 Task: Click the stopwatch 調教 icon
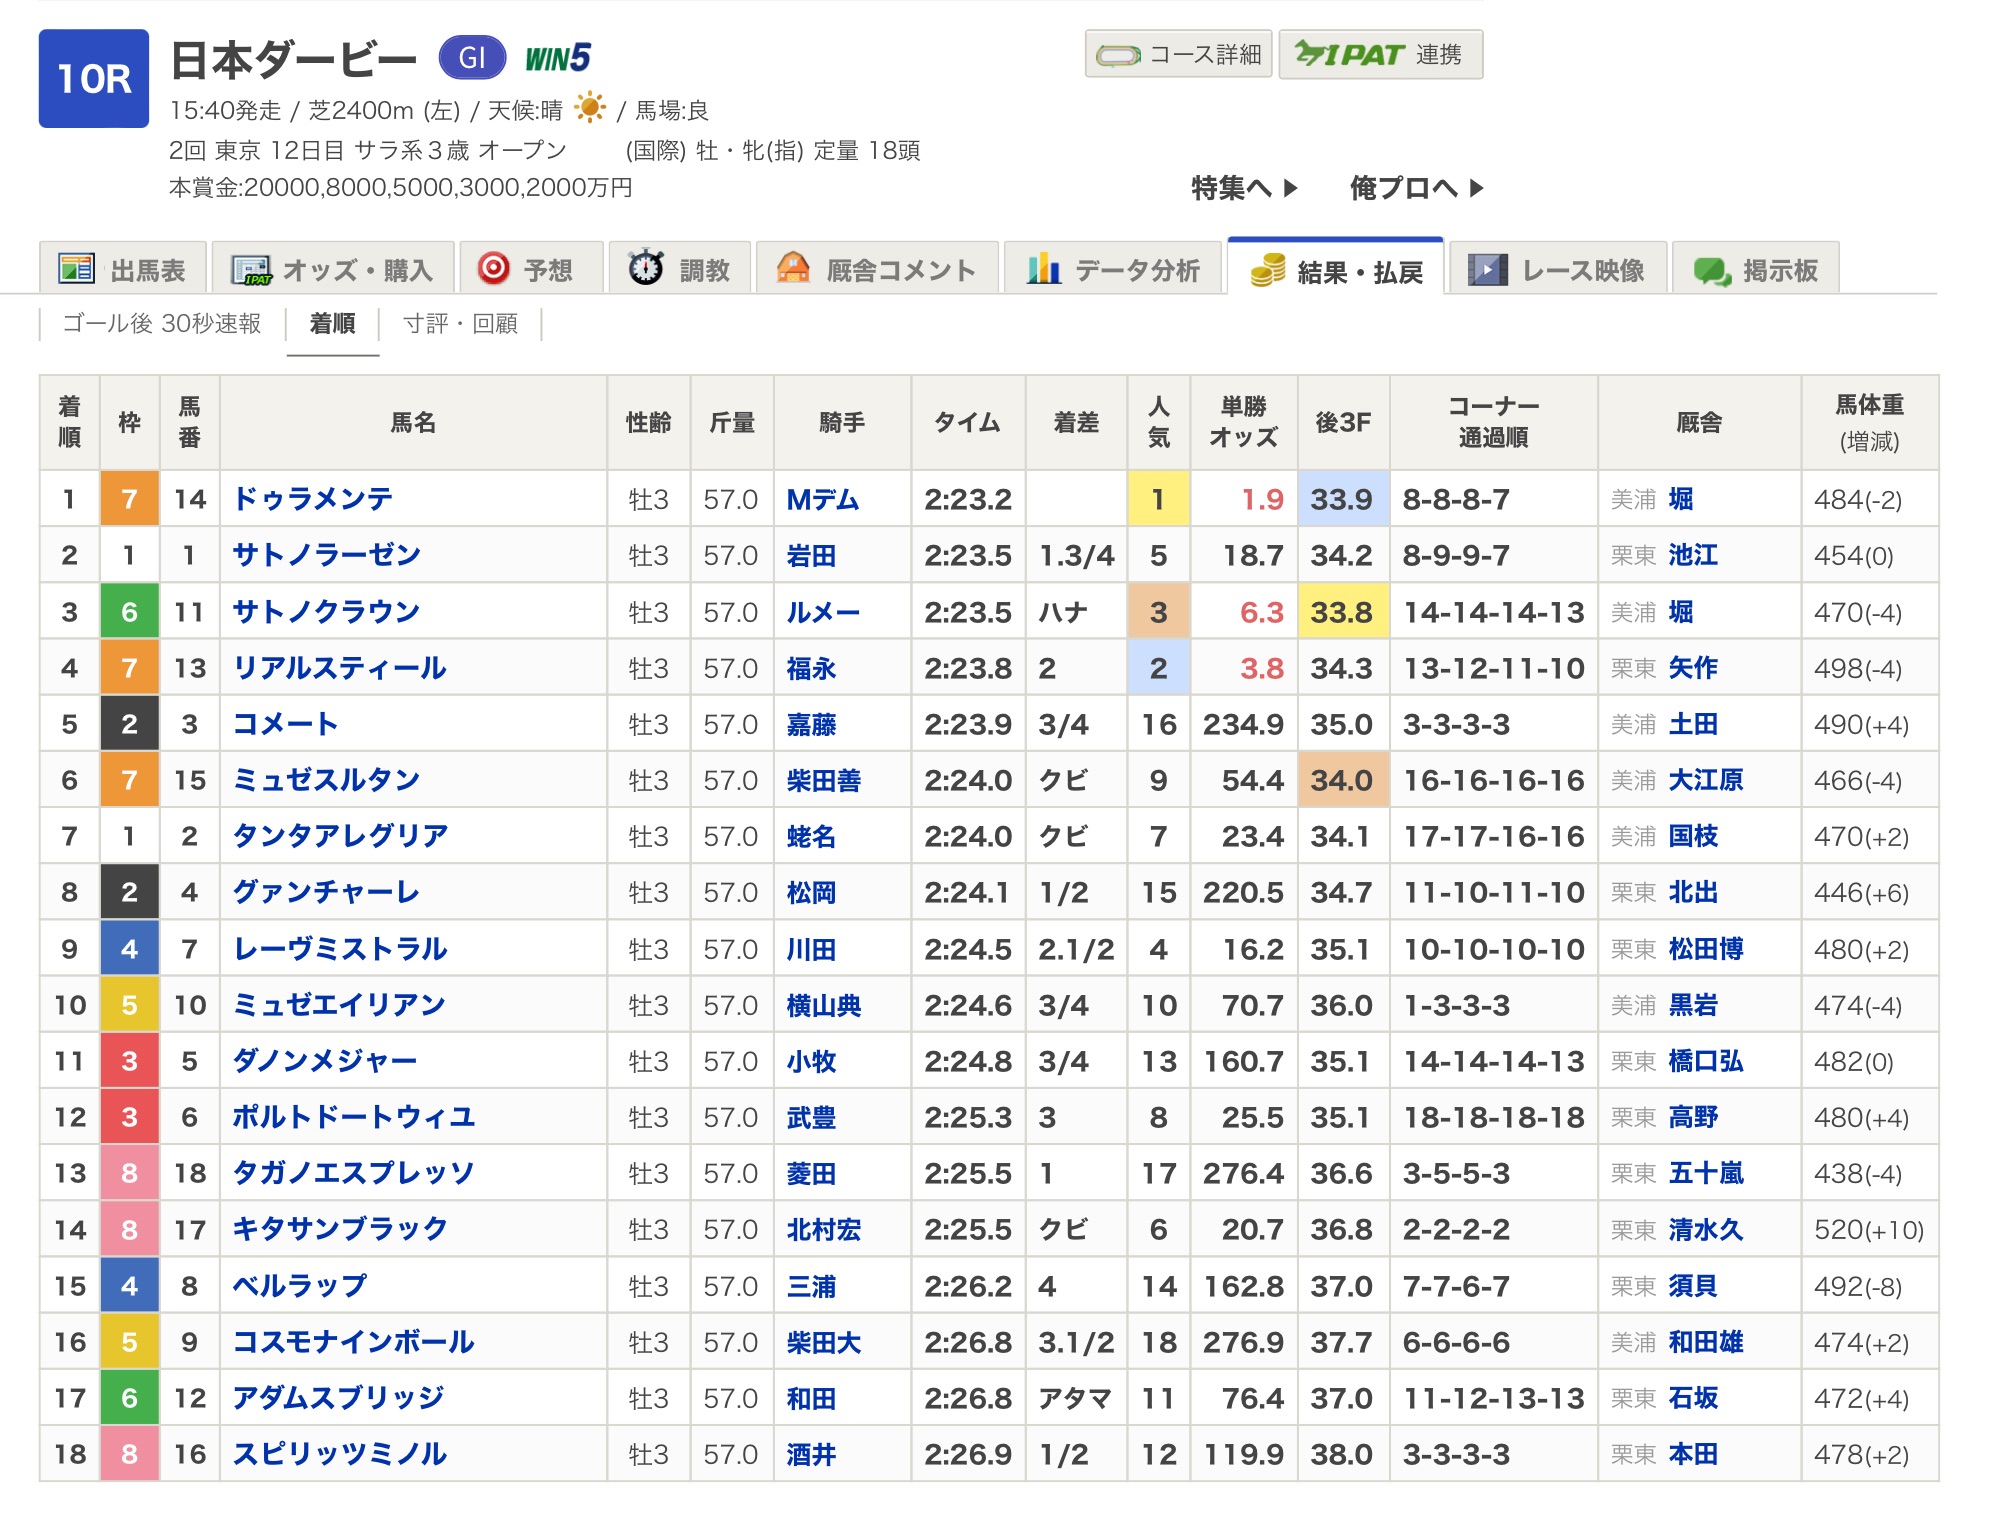pos(646,268)
